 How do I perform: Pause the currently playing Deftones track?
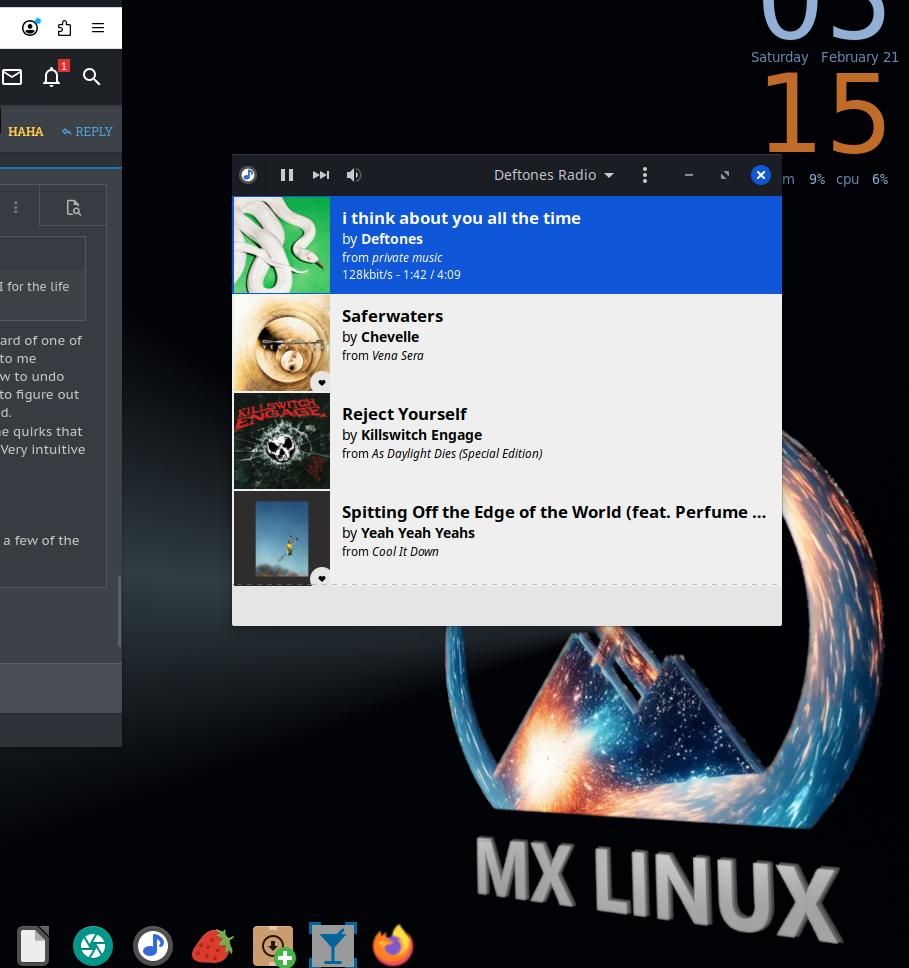tap(287, 175)
